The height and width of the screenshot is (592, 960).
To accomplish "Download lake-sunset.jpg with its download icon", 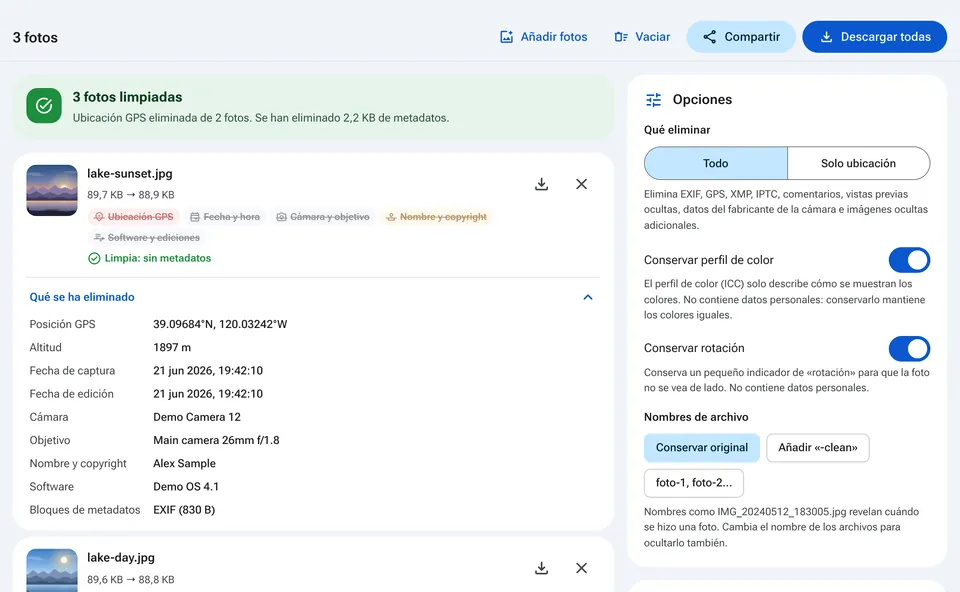I will (x=541, y=184).
